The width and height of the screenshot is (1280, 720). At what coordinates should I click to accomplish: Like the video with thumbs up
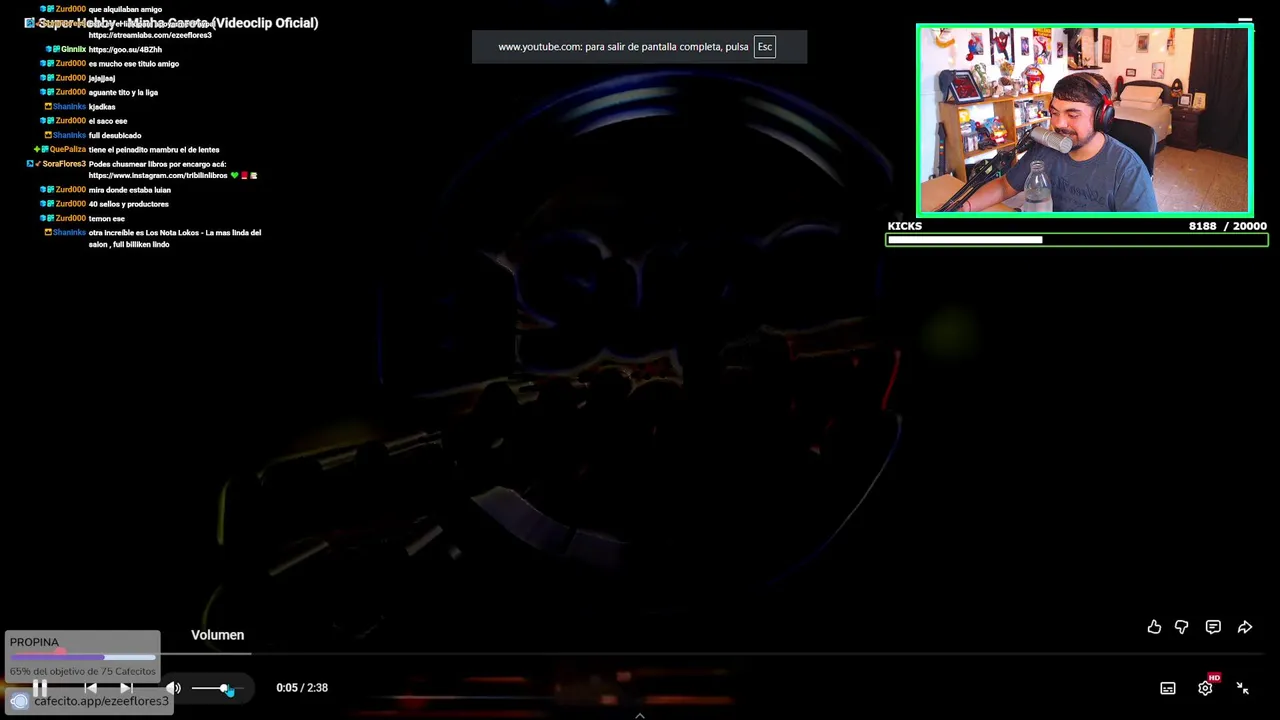point(1154,627)
